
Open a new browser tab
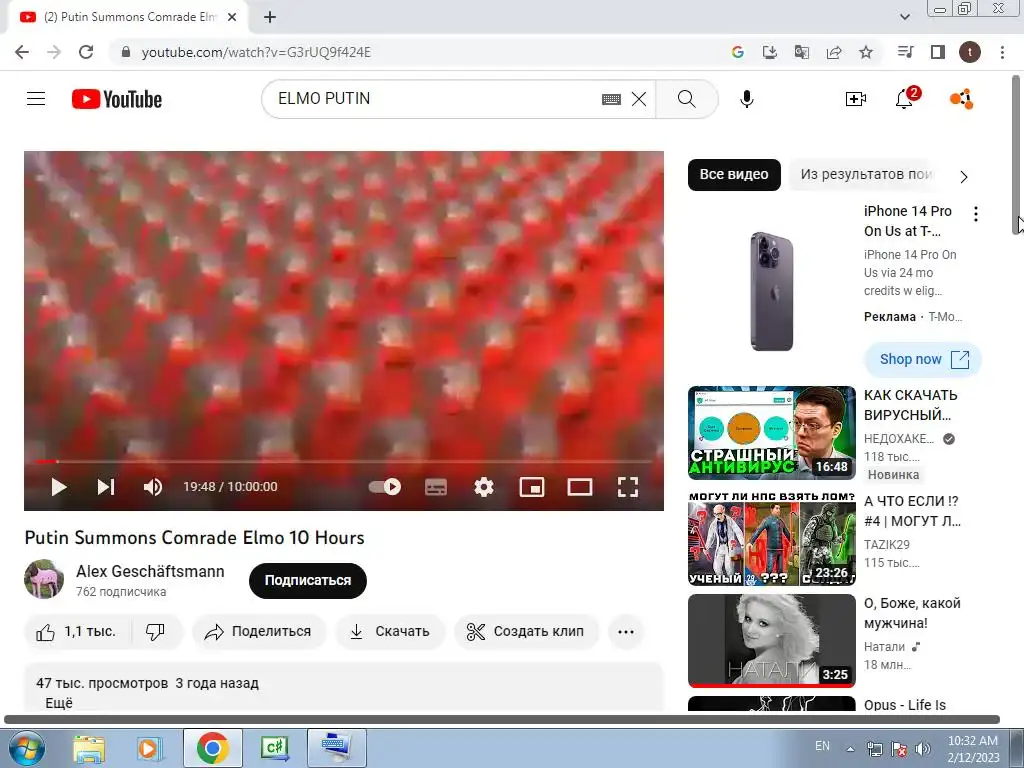(x=270, y=17)
